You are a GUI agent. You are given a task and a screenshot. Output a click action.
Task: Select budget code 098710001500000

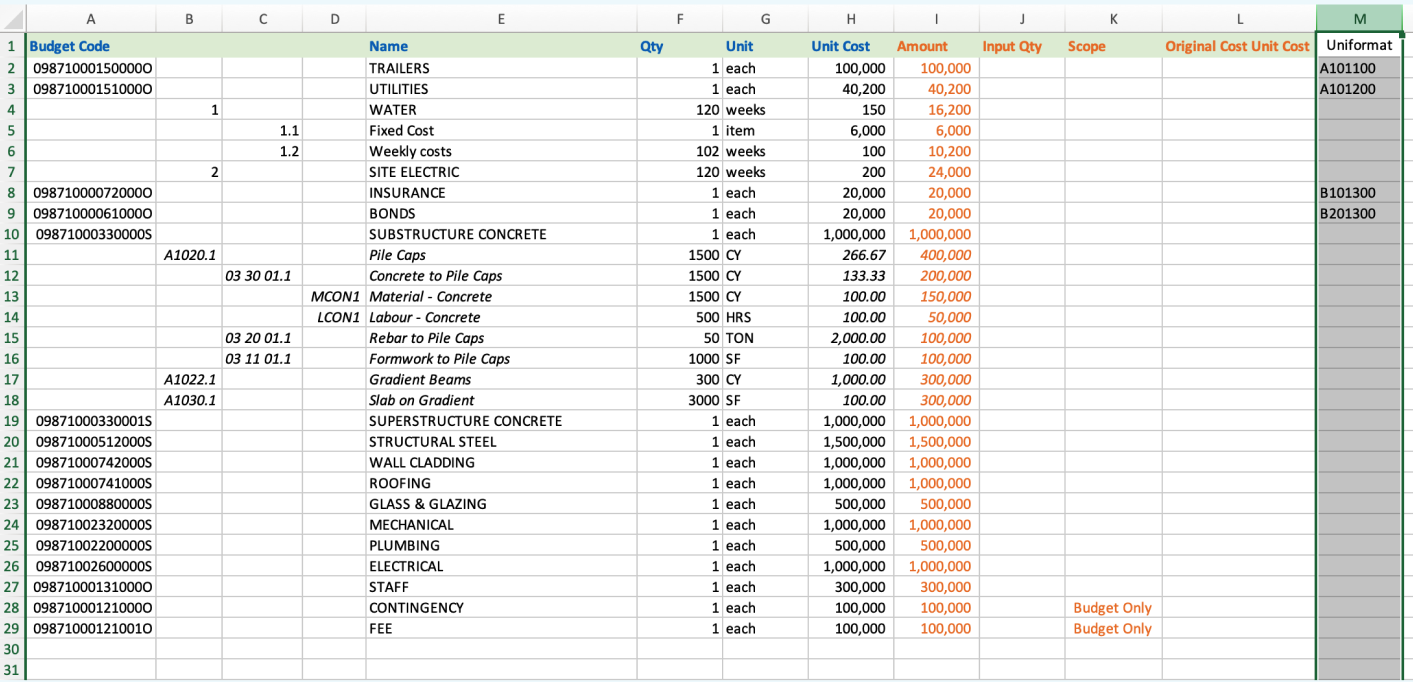91,68
